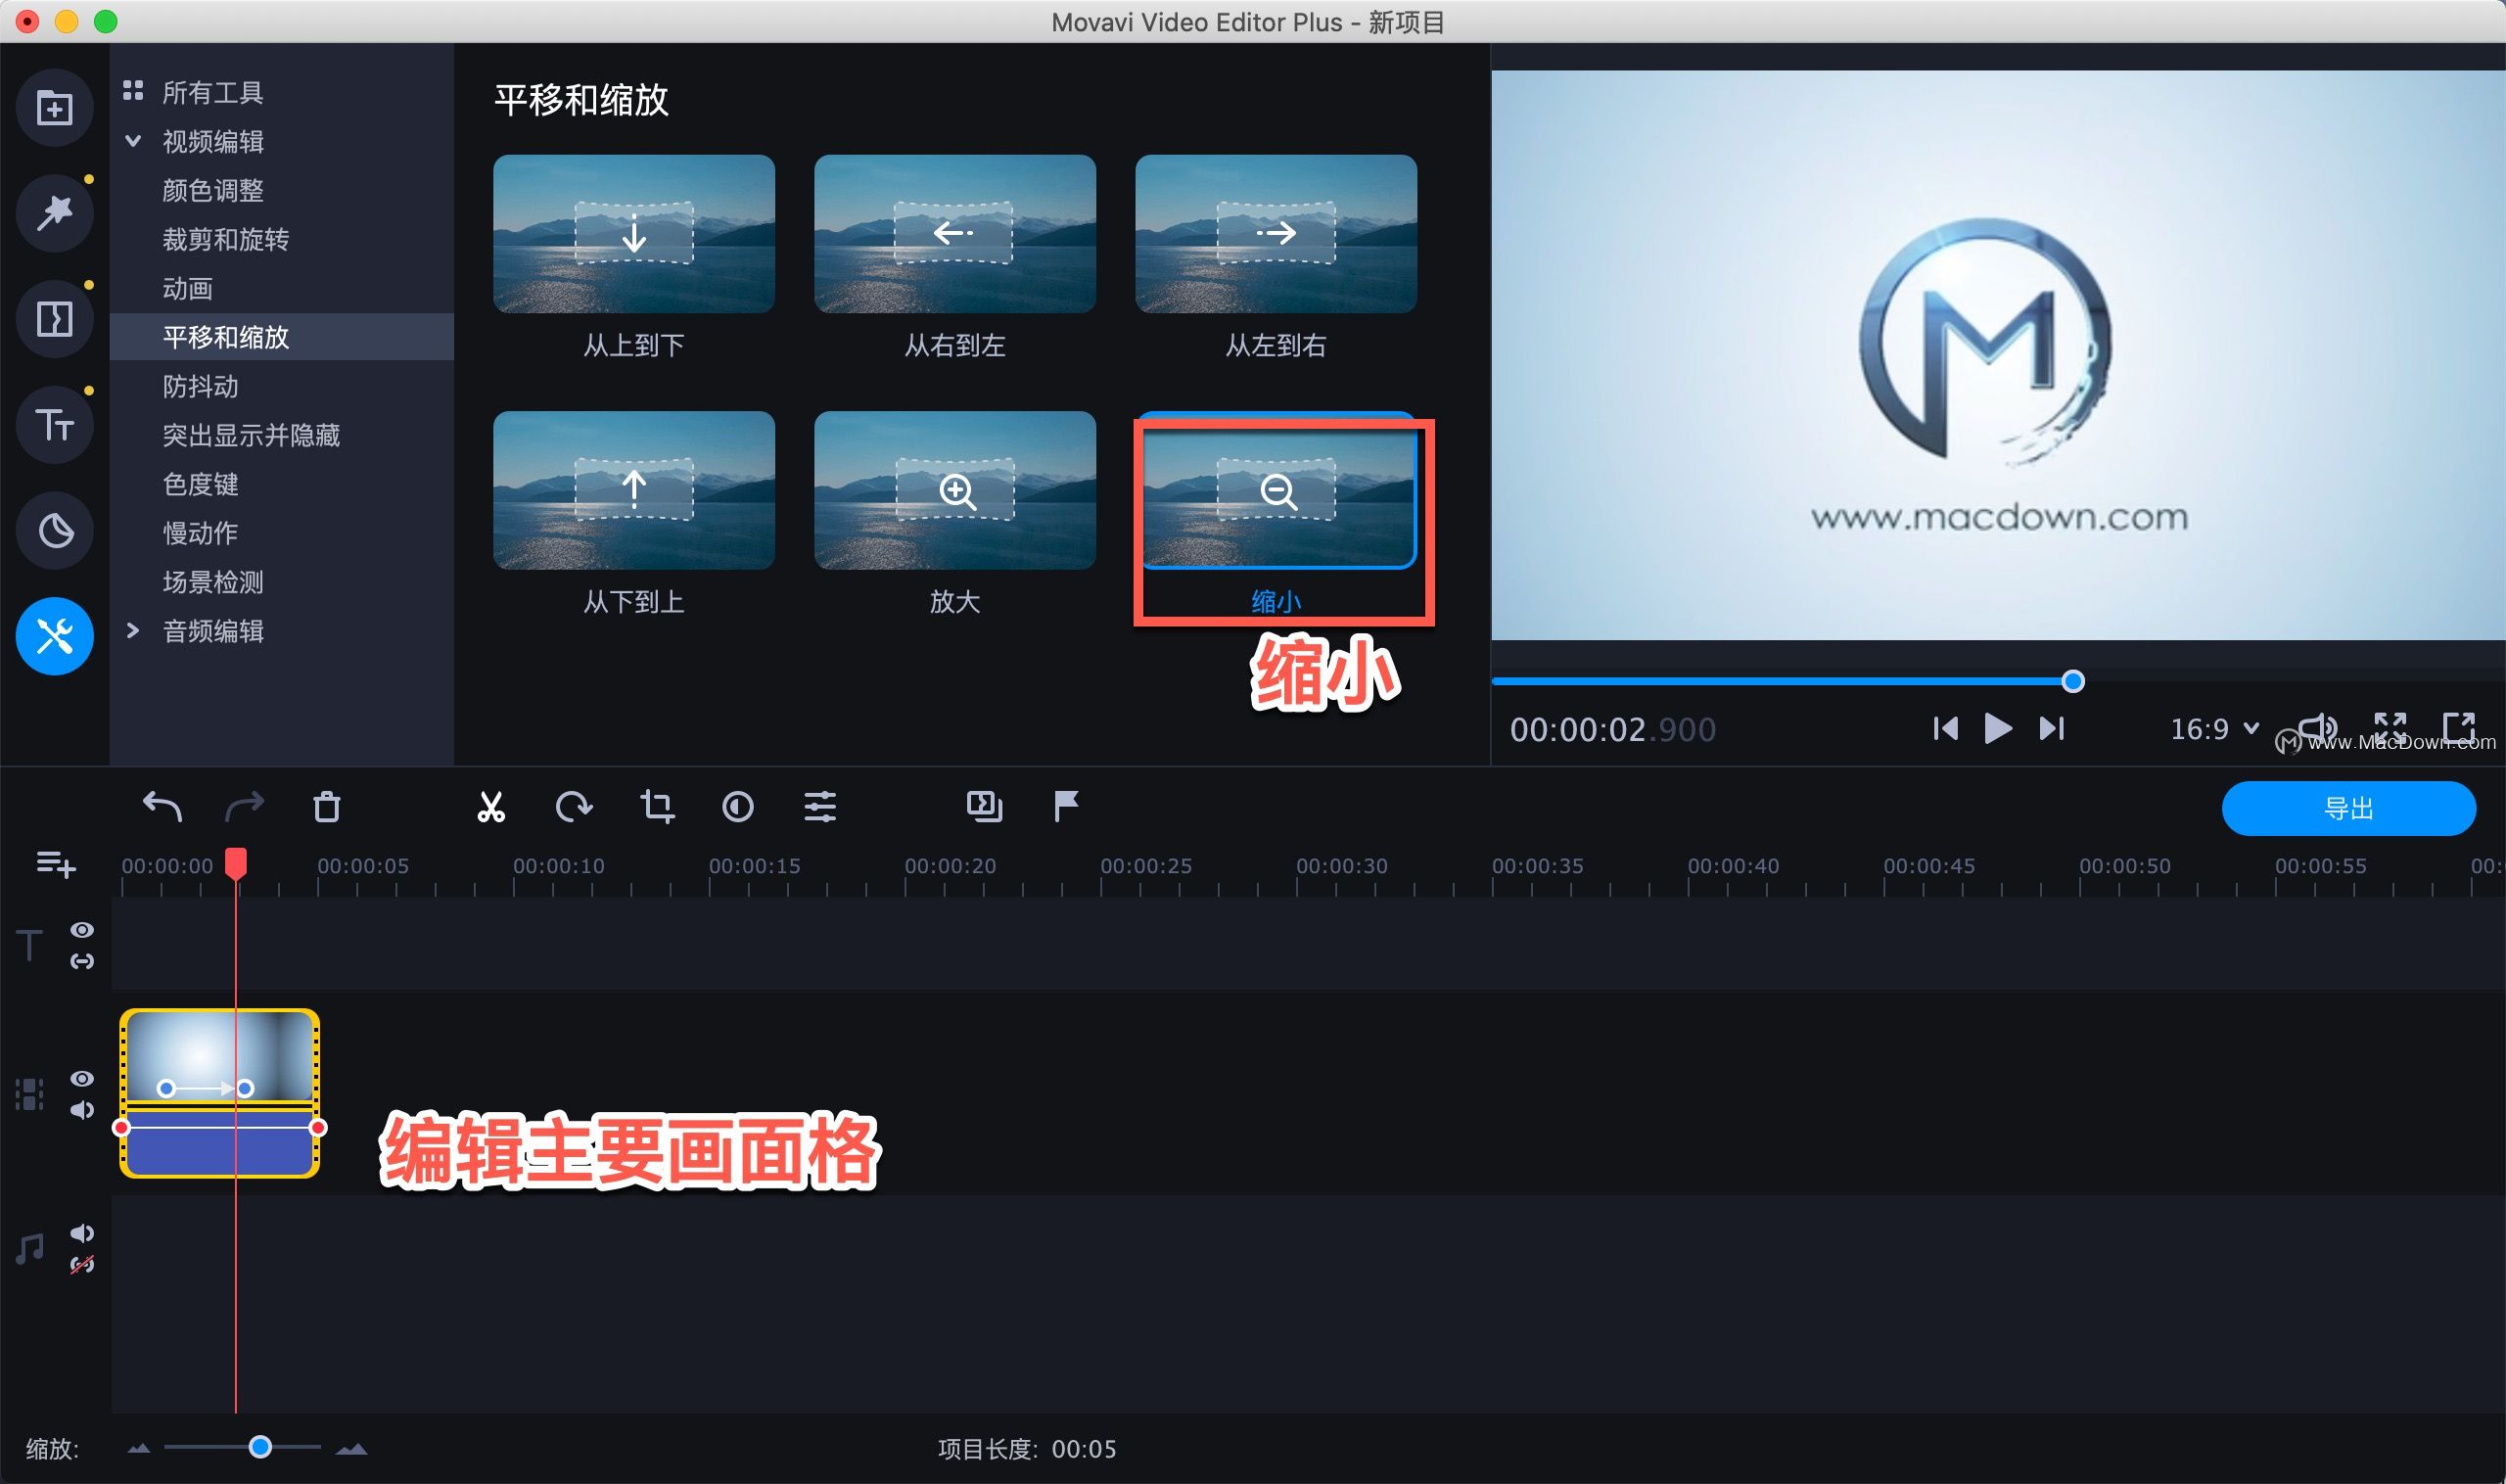Choose the 从下到上 pan preset
The width and height of the screenshot is (2506, 1484).
pos(634,490)
